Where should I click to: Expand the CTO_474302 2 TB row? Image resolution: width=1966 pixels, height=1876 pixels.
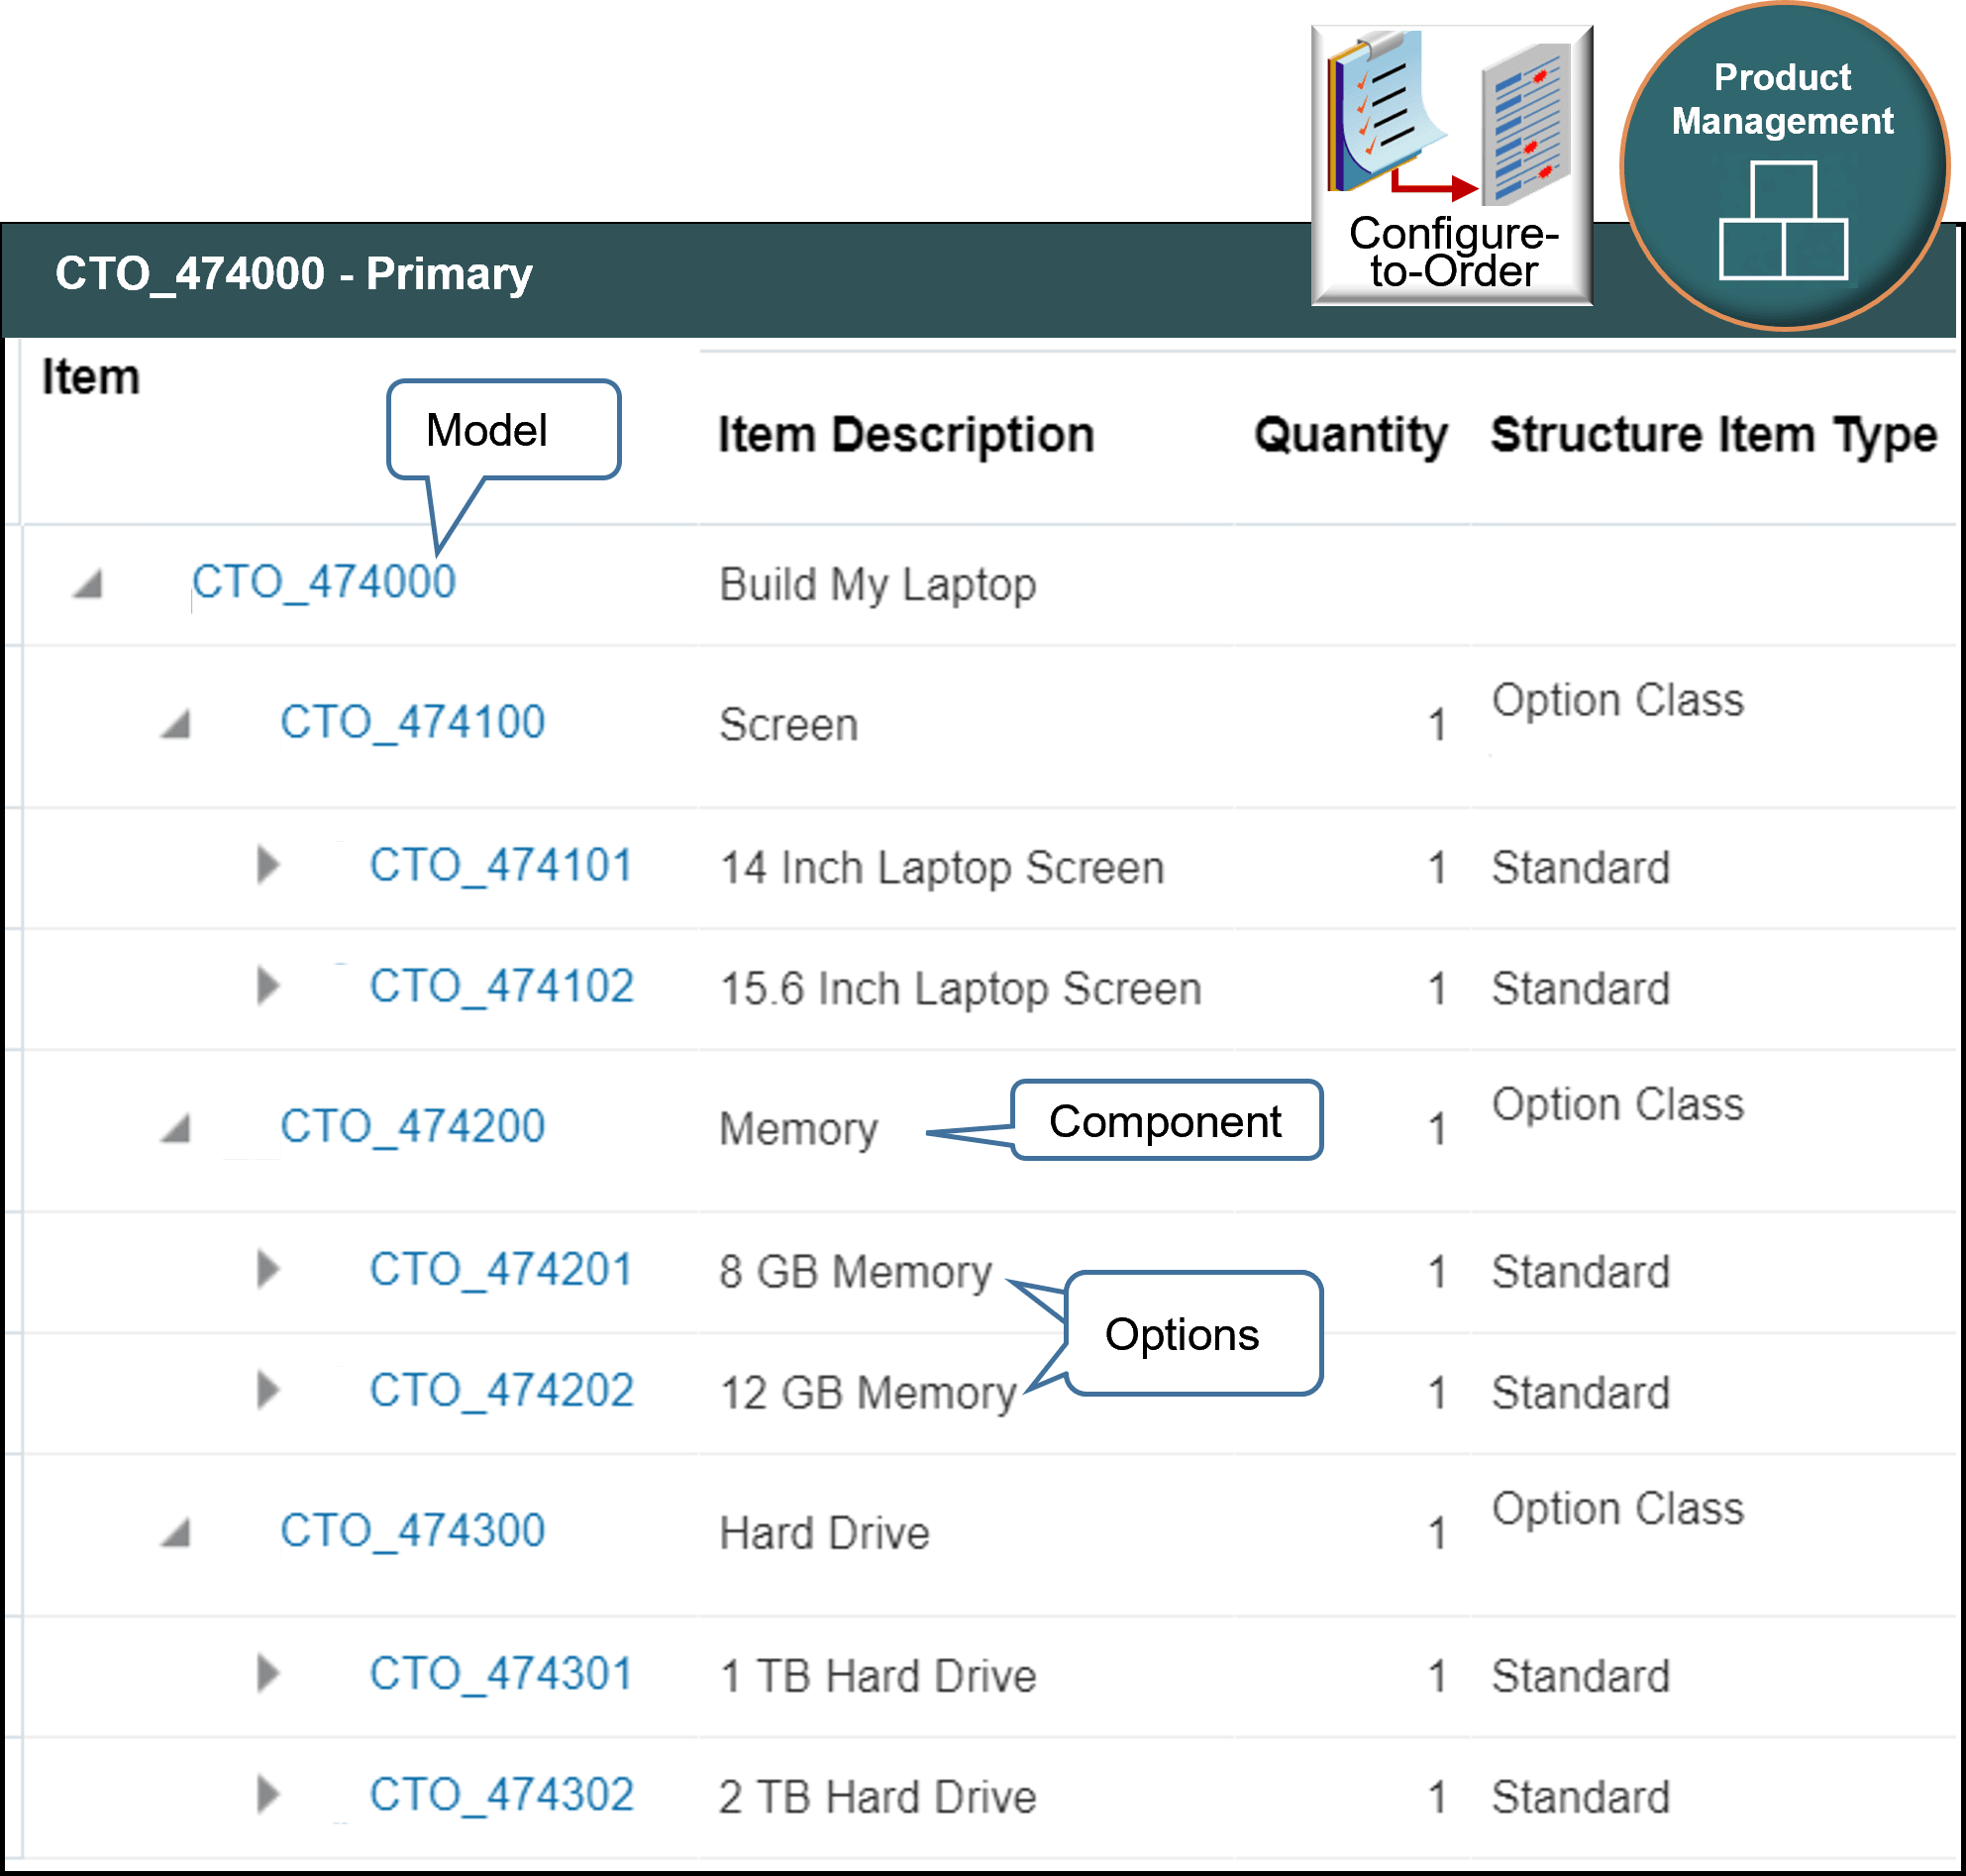[x=267, y=1795]
